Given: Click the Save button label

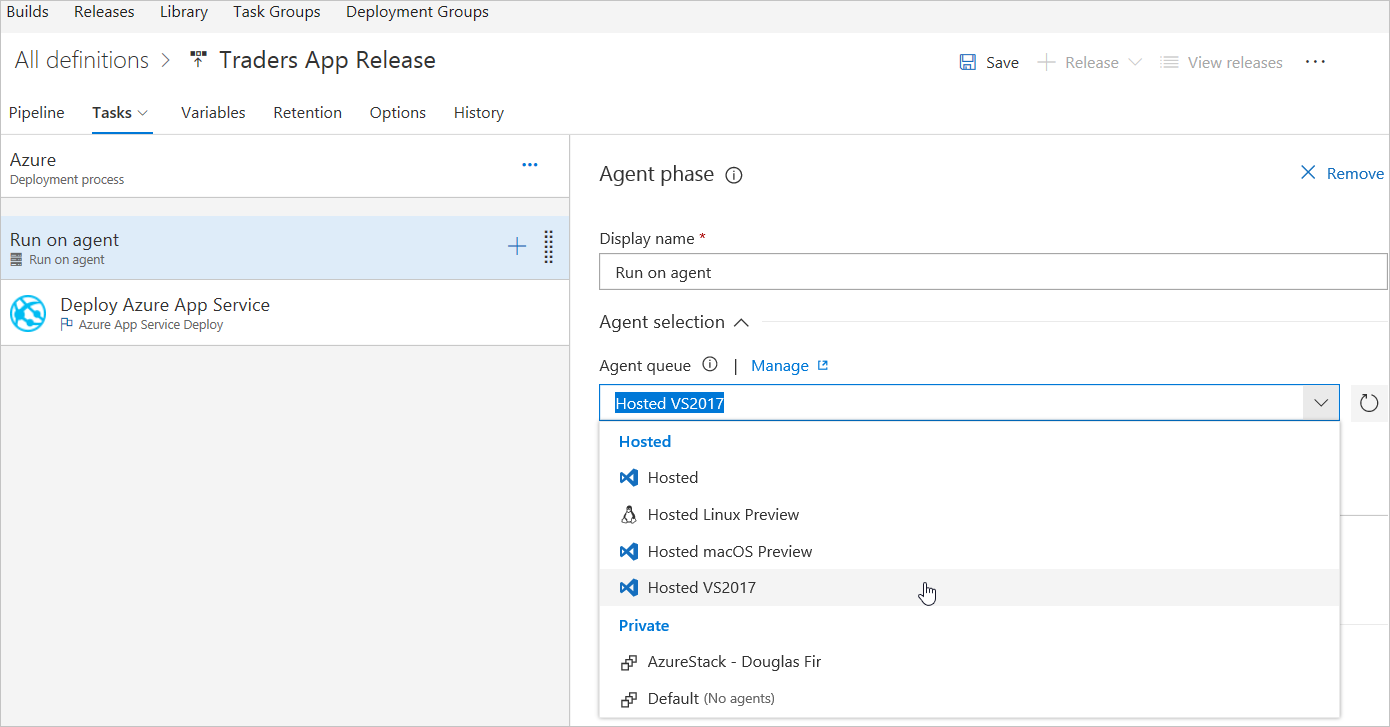Looking at the screenshot, I should [x=1002, y=62].
